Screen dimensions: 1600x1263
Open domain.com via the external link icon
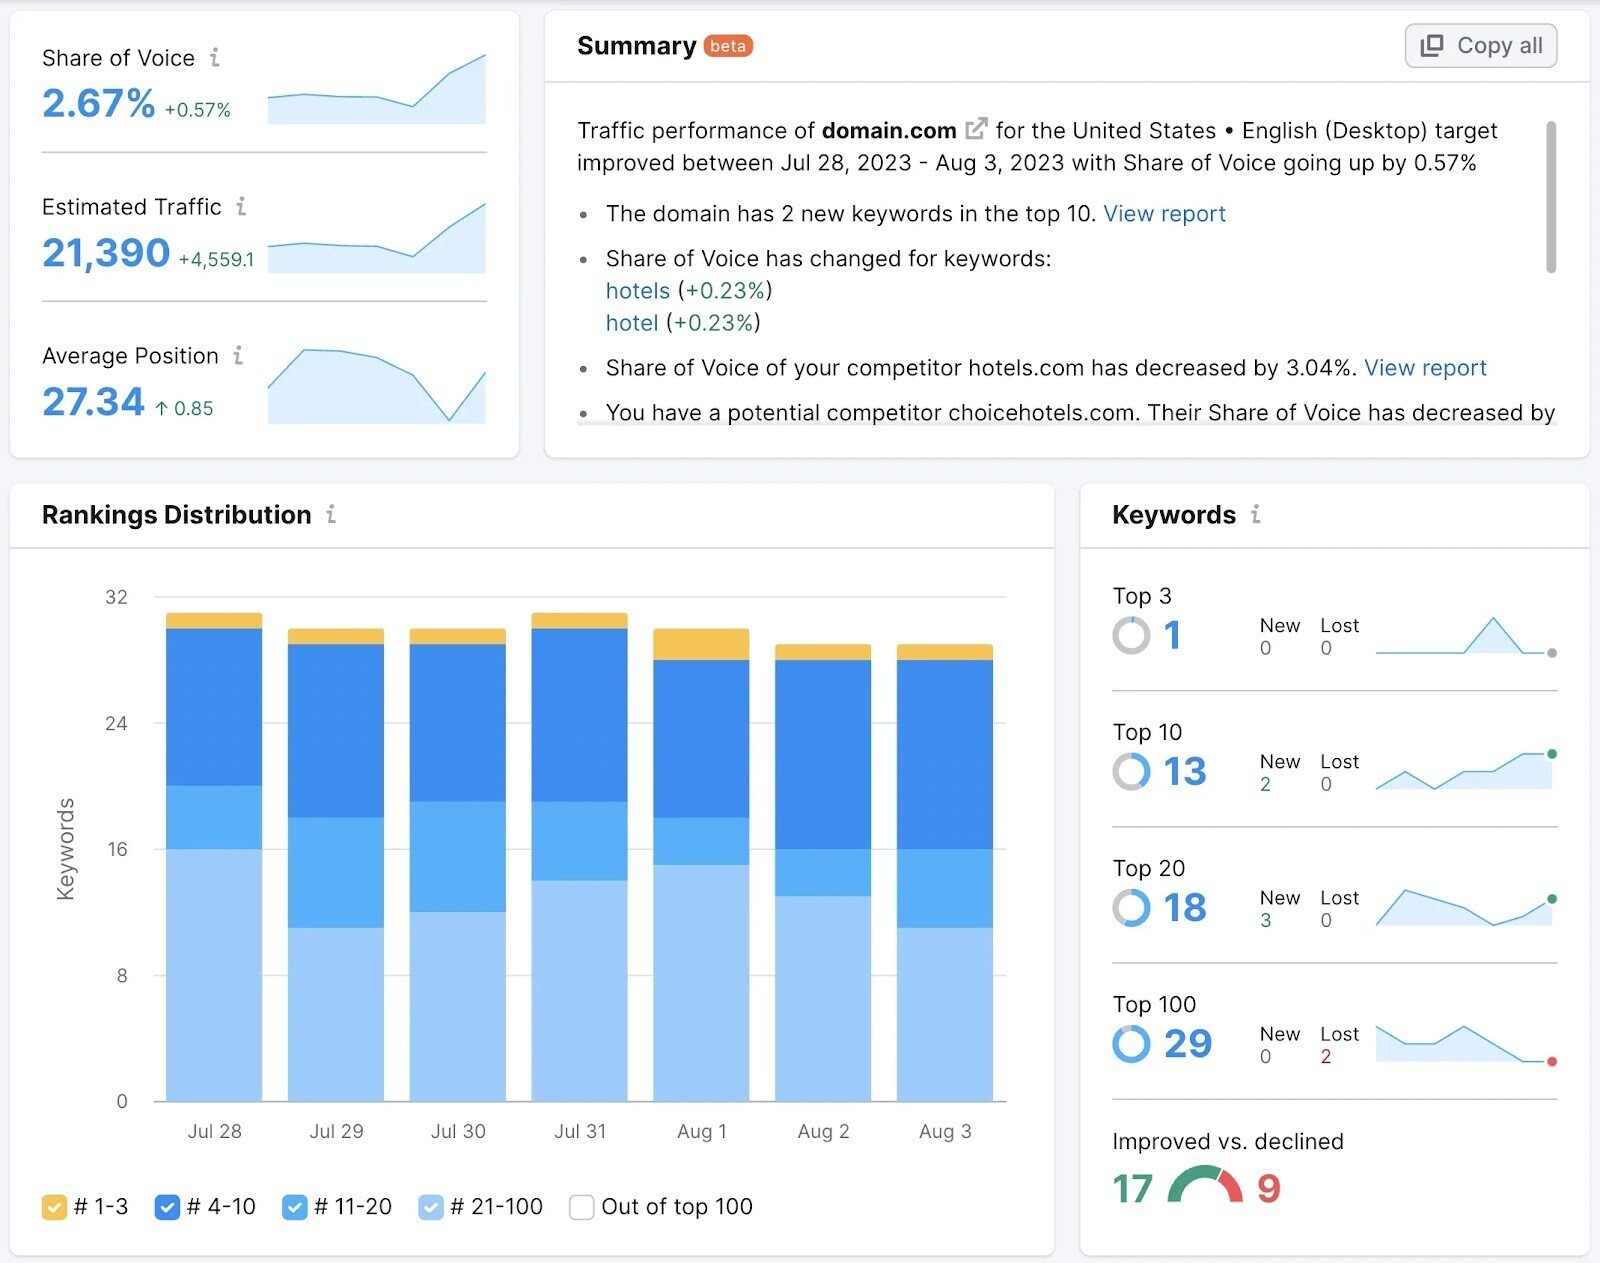975,128
